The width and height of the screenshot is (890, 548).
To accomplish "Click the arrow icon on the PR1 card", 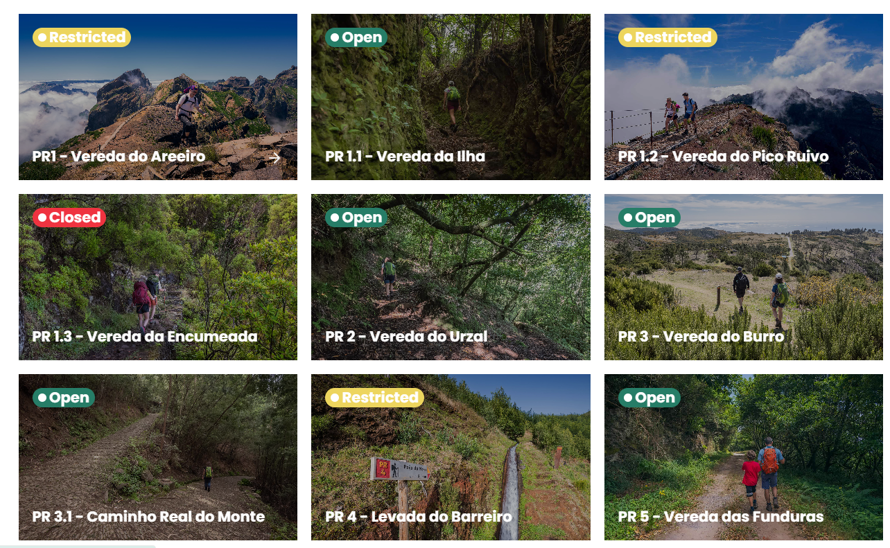I will tap(275, 158).
